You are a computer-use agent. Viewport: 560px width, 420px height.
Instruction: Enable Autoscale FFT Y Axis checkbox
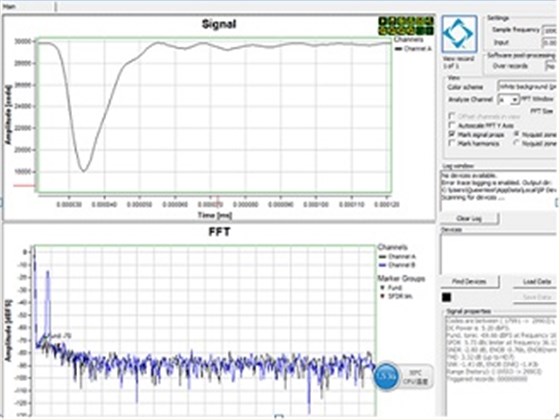[x=452, y=125]
